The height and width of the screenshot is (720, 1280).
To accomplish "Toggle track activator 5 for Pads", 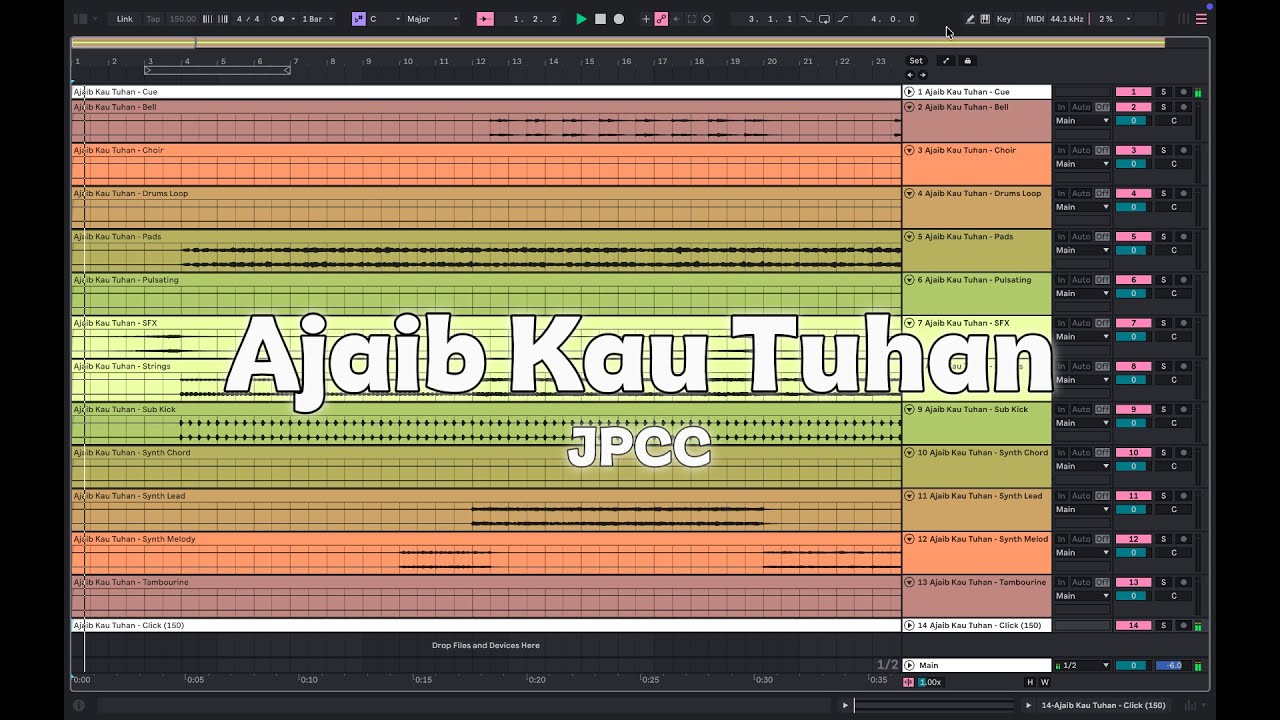I will point(1133,237).
